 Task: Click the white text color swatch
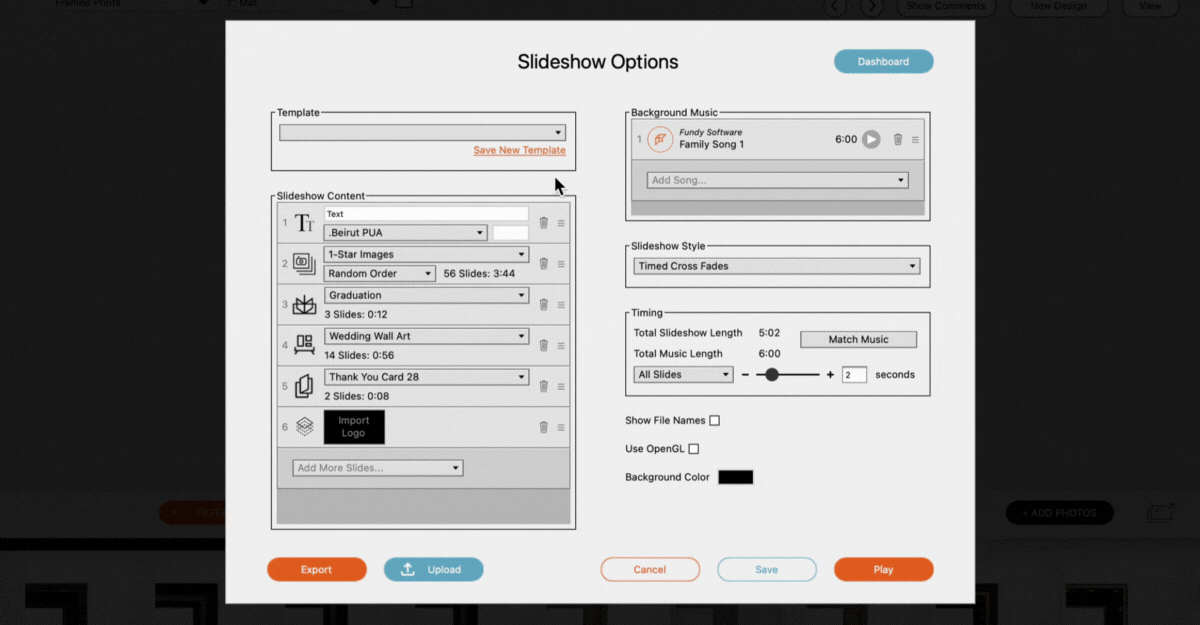click(x=510, y=233)
